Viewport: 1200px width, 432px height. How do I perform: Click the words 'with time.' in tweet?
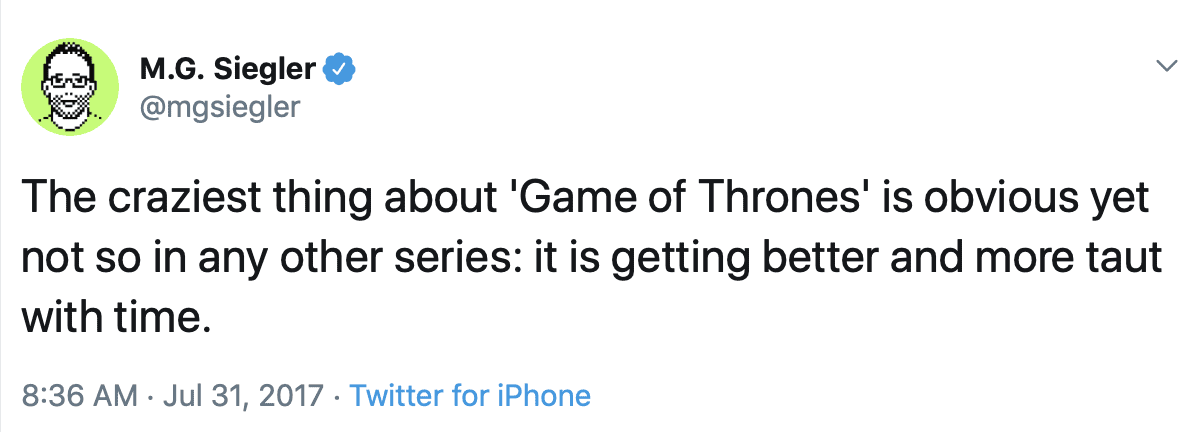[x=116, y=318]
